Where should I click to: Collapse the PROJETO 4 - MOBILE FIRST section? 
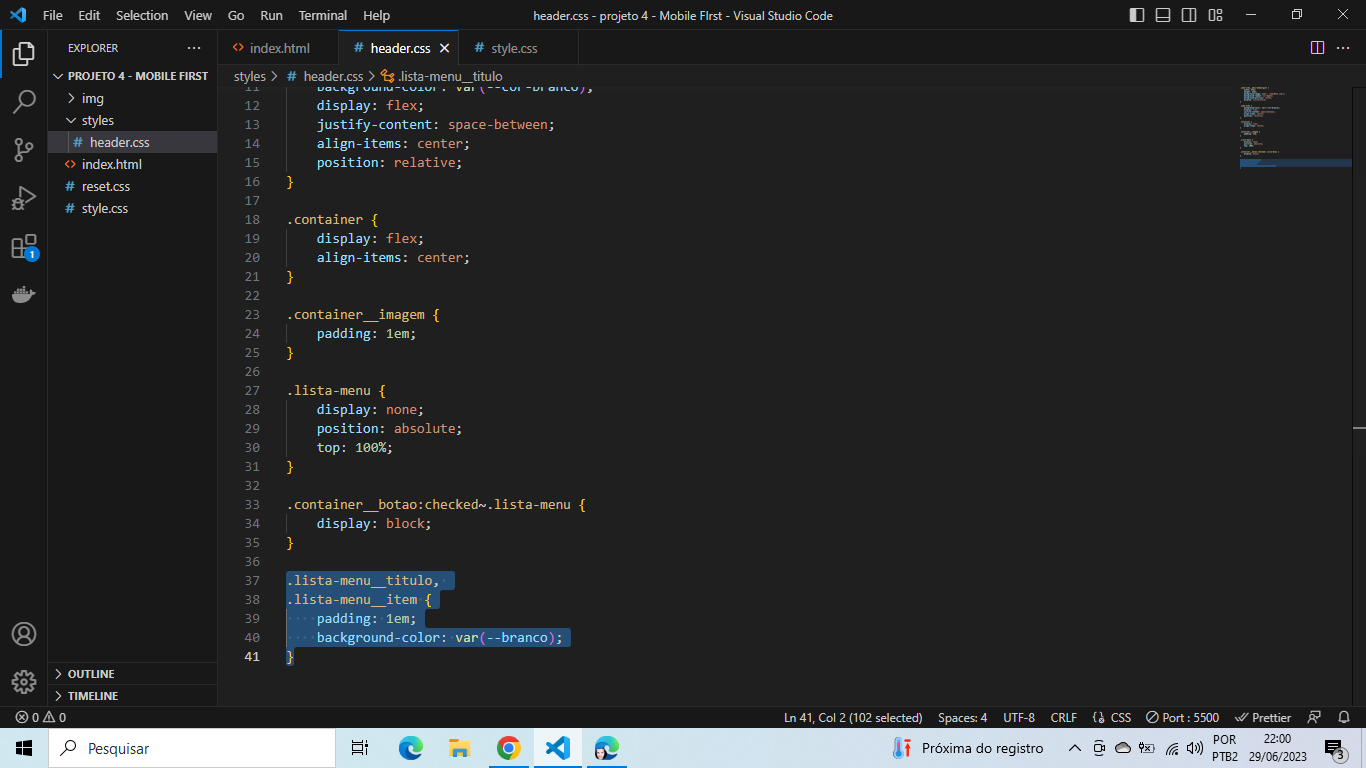click(x=133, y=76)
